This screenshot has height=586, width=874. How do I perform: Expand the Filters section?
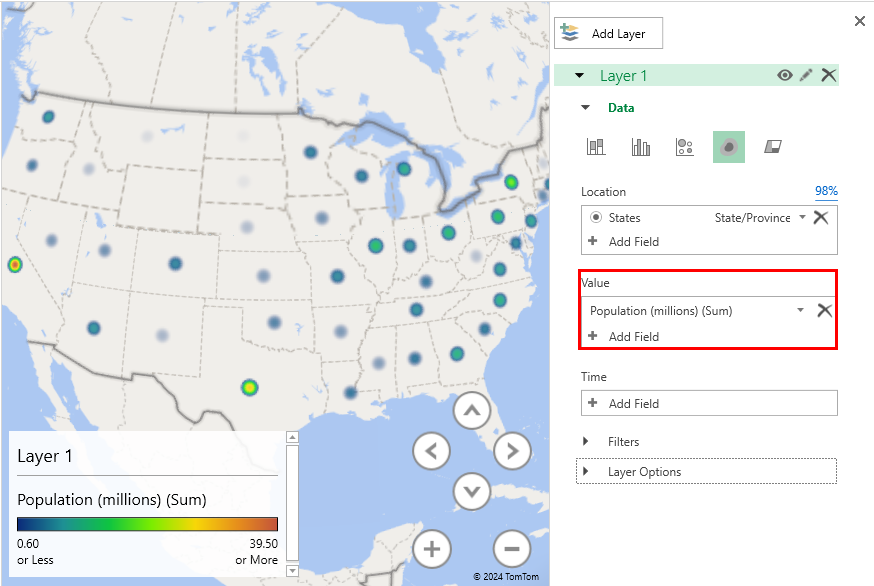585,441
